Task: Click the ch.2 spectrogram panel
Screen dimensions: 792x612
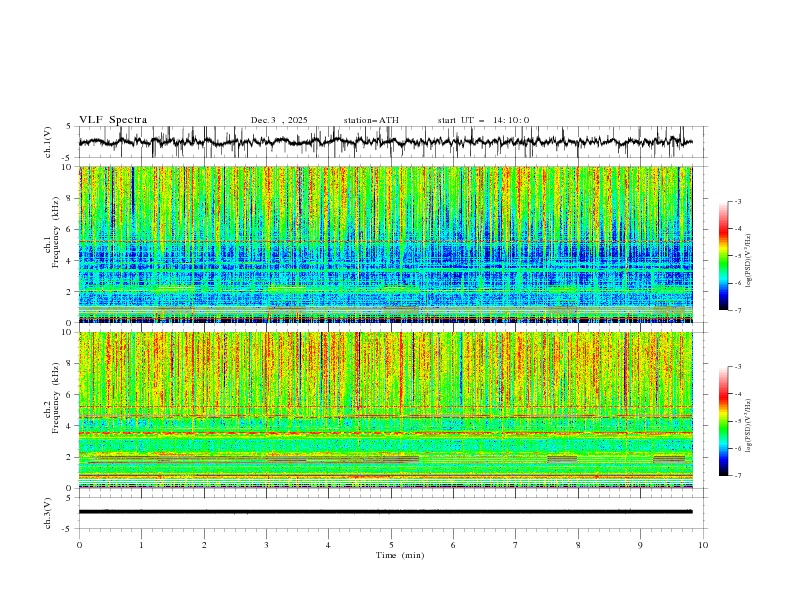Action: (386, 410)
